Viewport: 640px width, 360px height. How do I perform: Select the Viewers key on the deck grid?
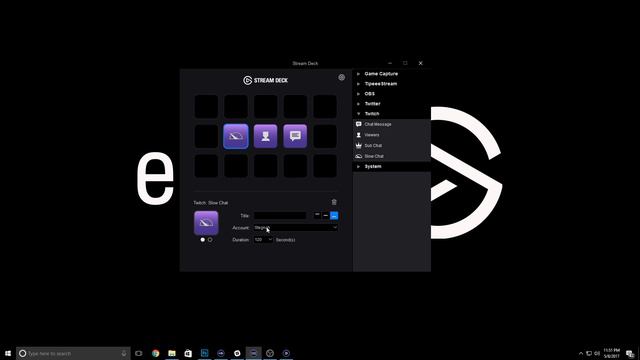(x=265, y=136)
